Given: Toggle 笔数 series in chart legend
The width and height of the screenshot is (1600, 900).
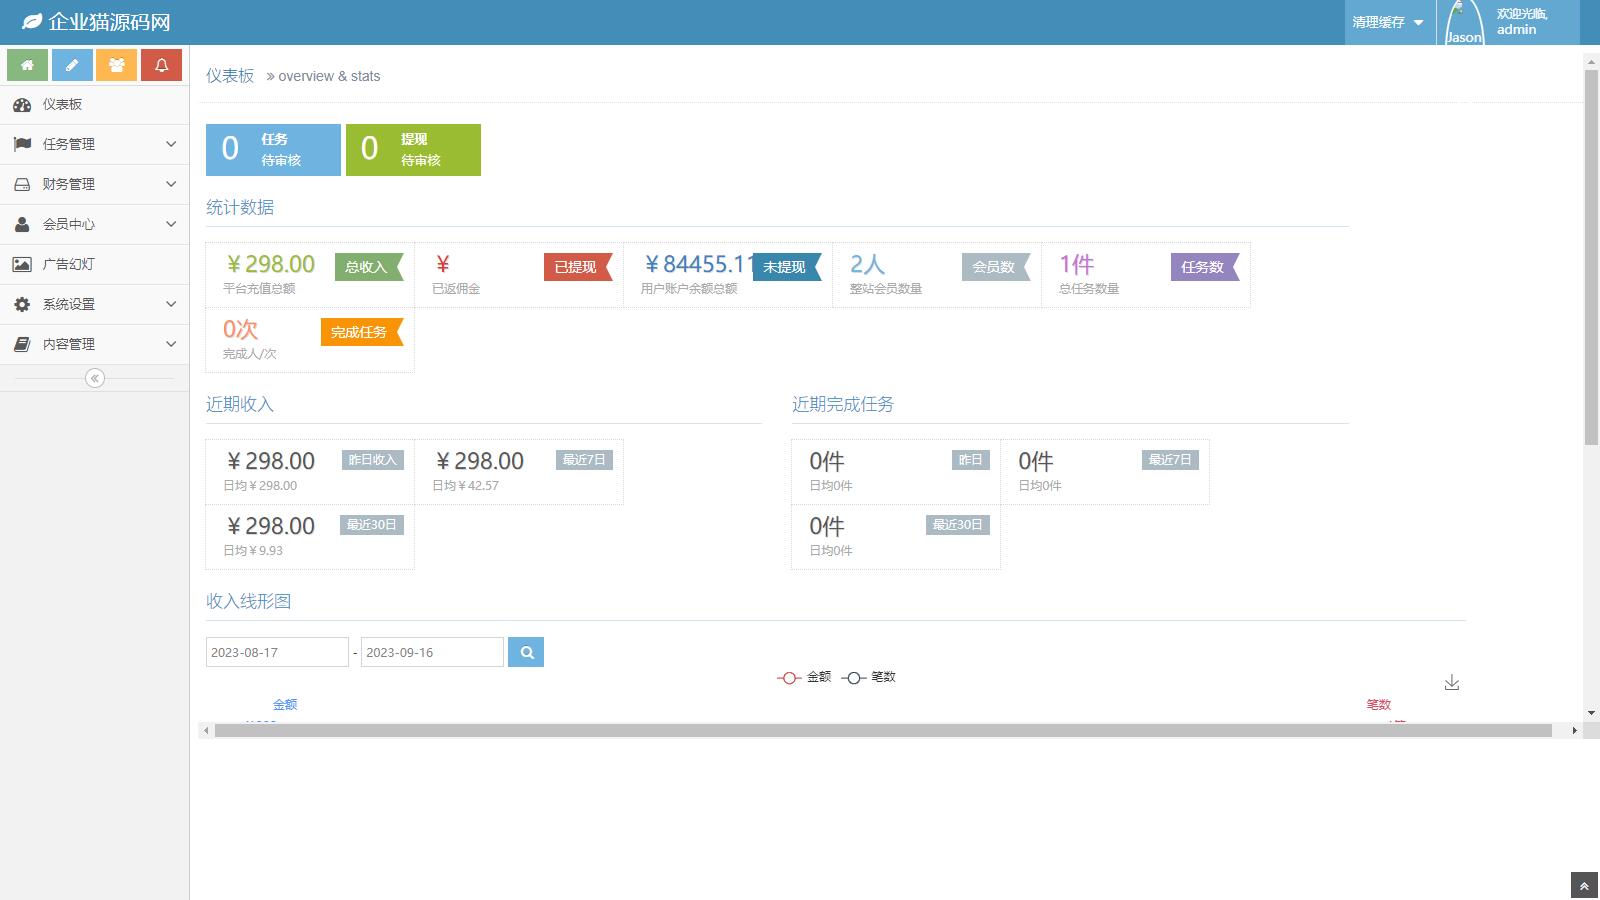Looking at the screenshot, I should (x=868, y=677).
